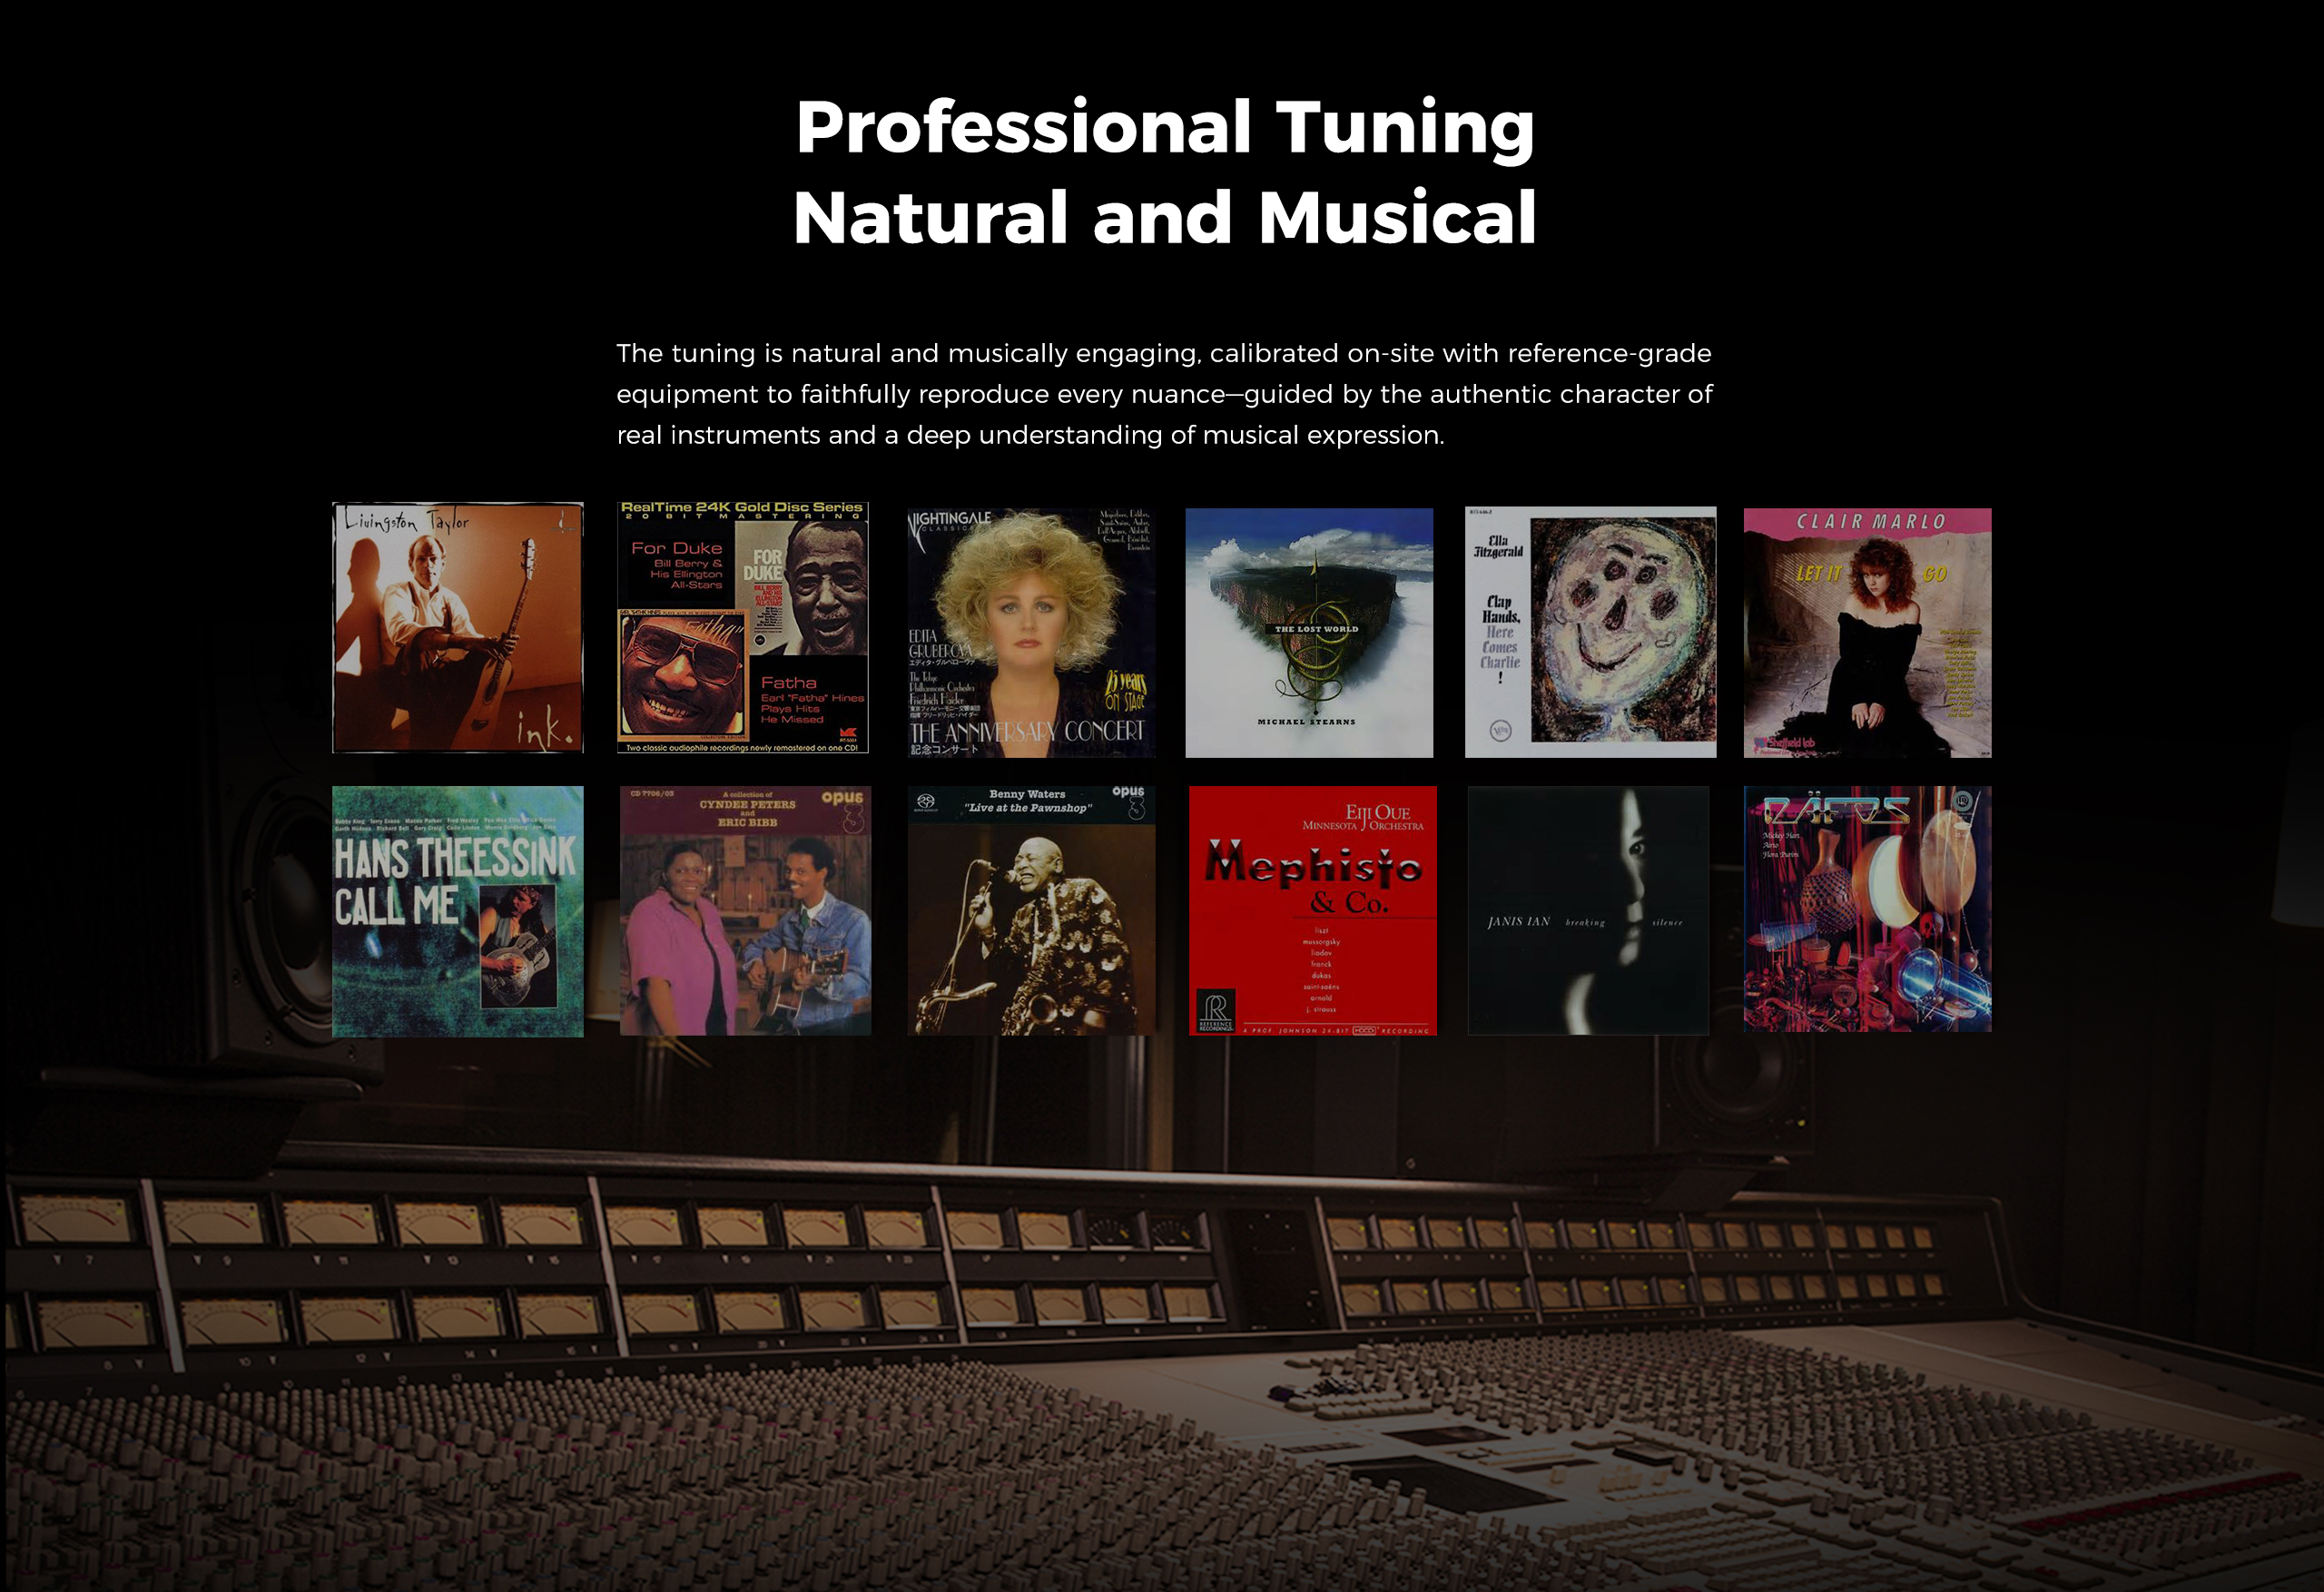This screenshot has width=2324, height=1592.
Task: Click The Lost World Michael Stearns cover
Action: pos(1308,632)
